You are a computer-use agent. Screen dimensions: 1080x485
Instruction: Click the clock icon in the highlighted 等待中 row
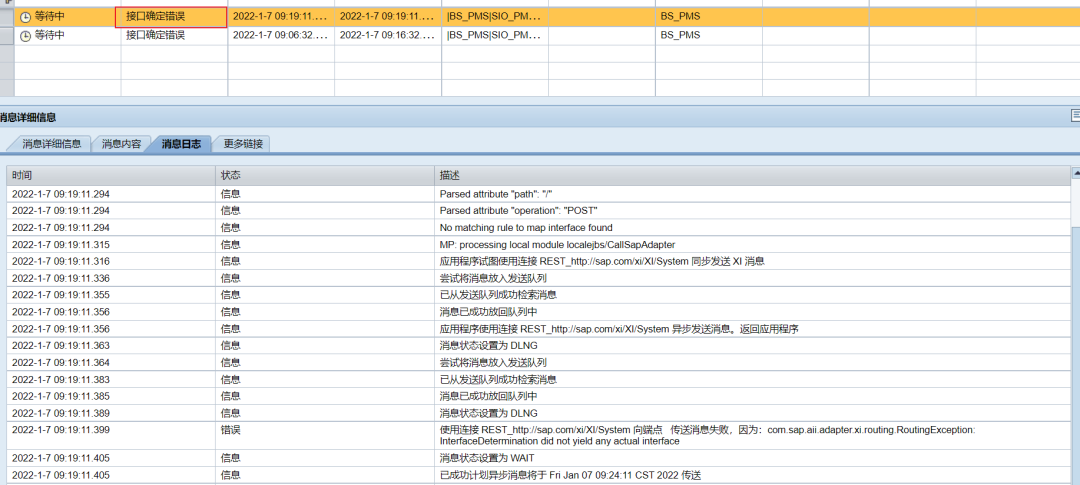coord(26,17)
